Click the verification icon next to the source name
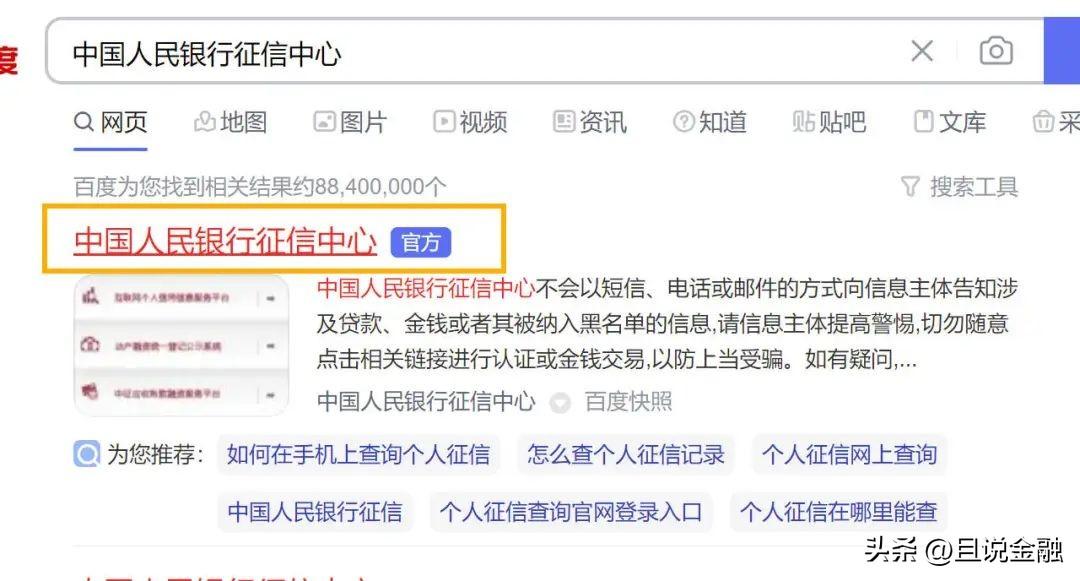 pyautogui.click(x=560, y=402)
